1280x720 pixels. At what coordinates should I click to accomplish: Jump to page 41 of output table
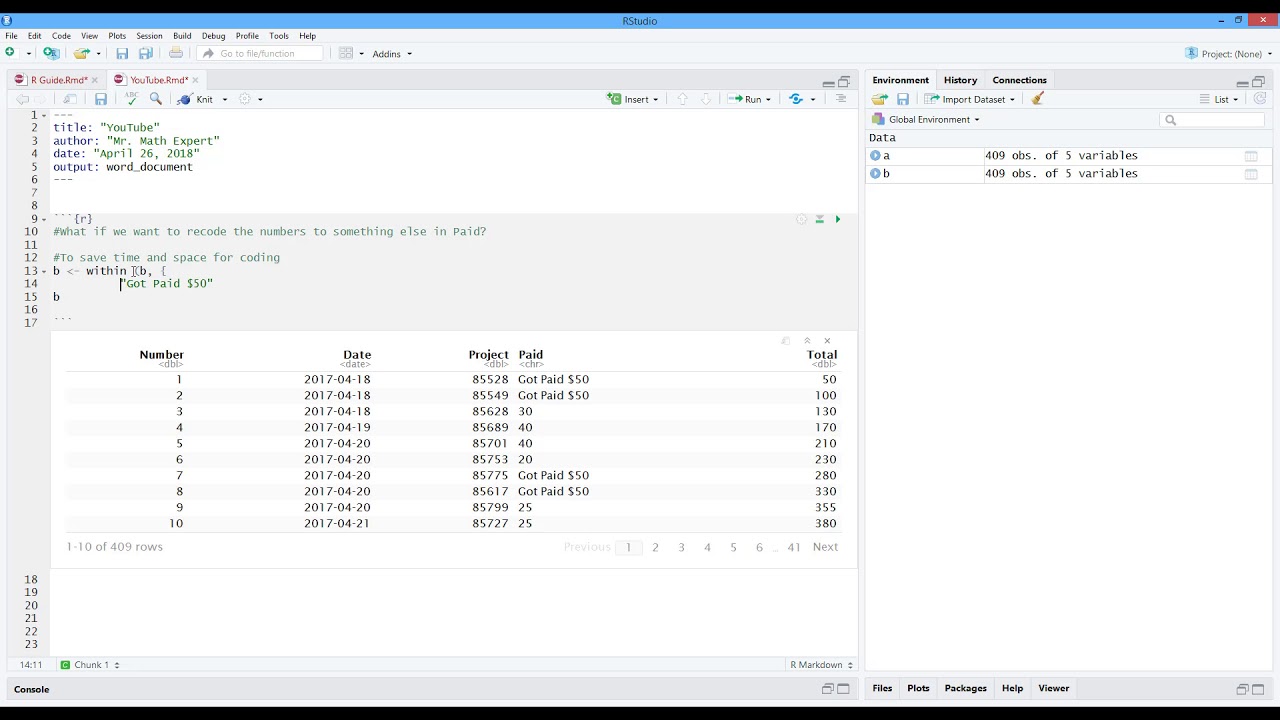[793, 547]
